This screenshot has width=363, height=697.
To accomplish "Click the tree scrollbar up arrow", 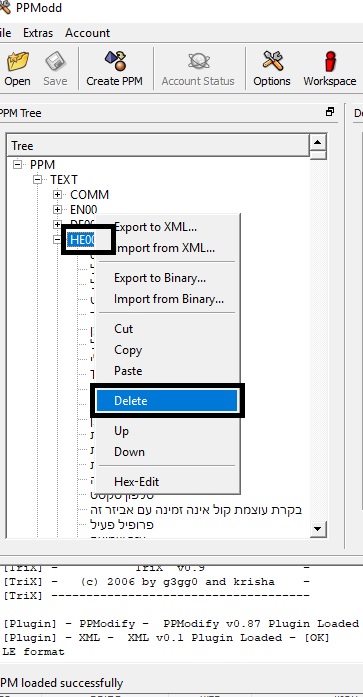I will pos(318,143).
